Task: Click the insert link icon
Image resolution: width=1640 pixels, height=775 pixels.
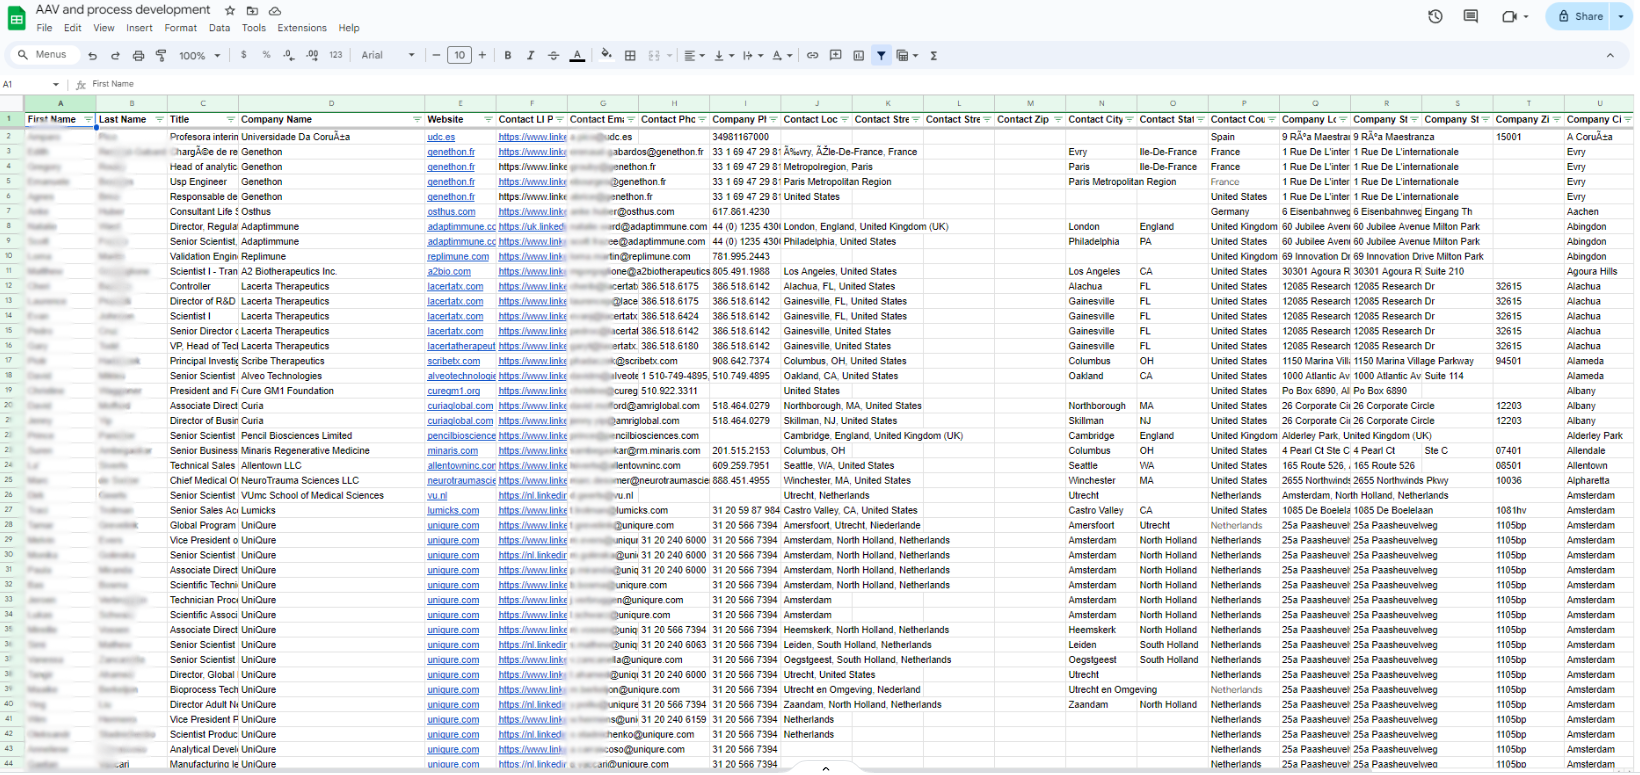Action: 812,56
